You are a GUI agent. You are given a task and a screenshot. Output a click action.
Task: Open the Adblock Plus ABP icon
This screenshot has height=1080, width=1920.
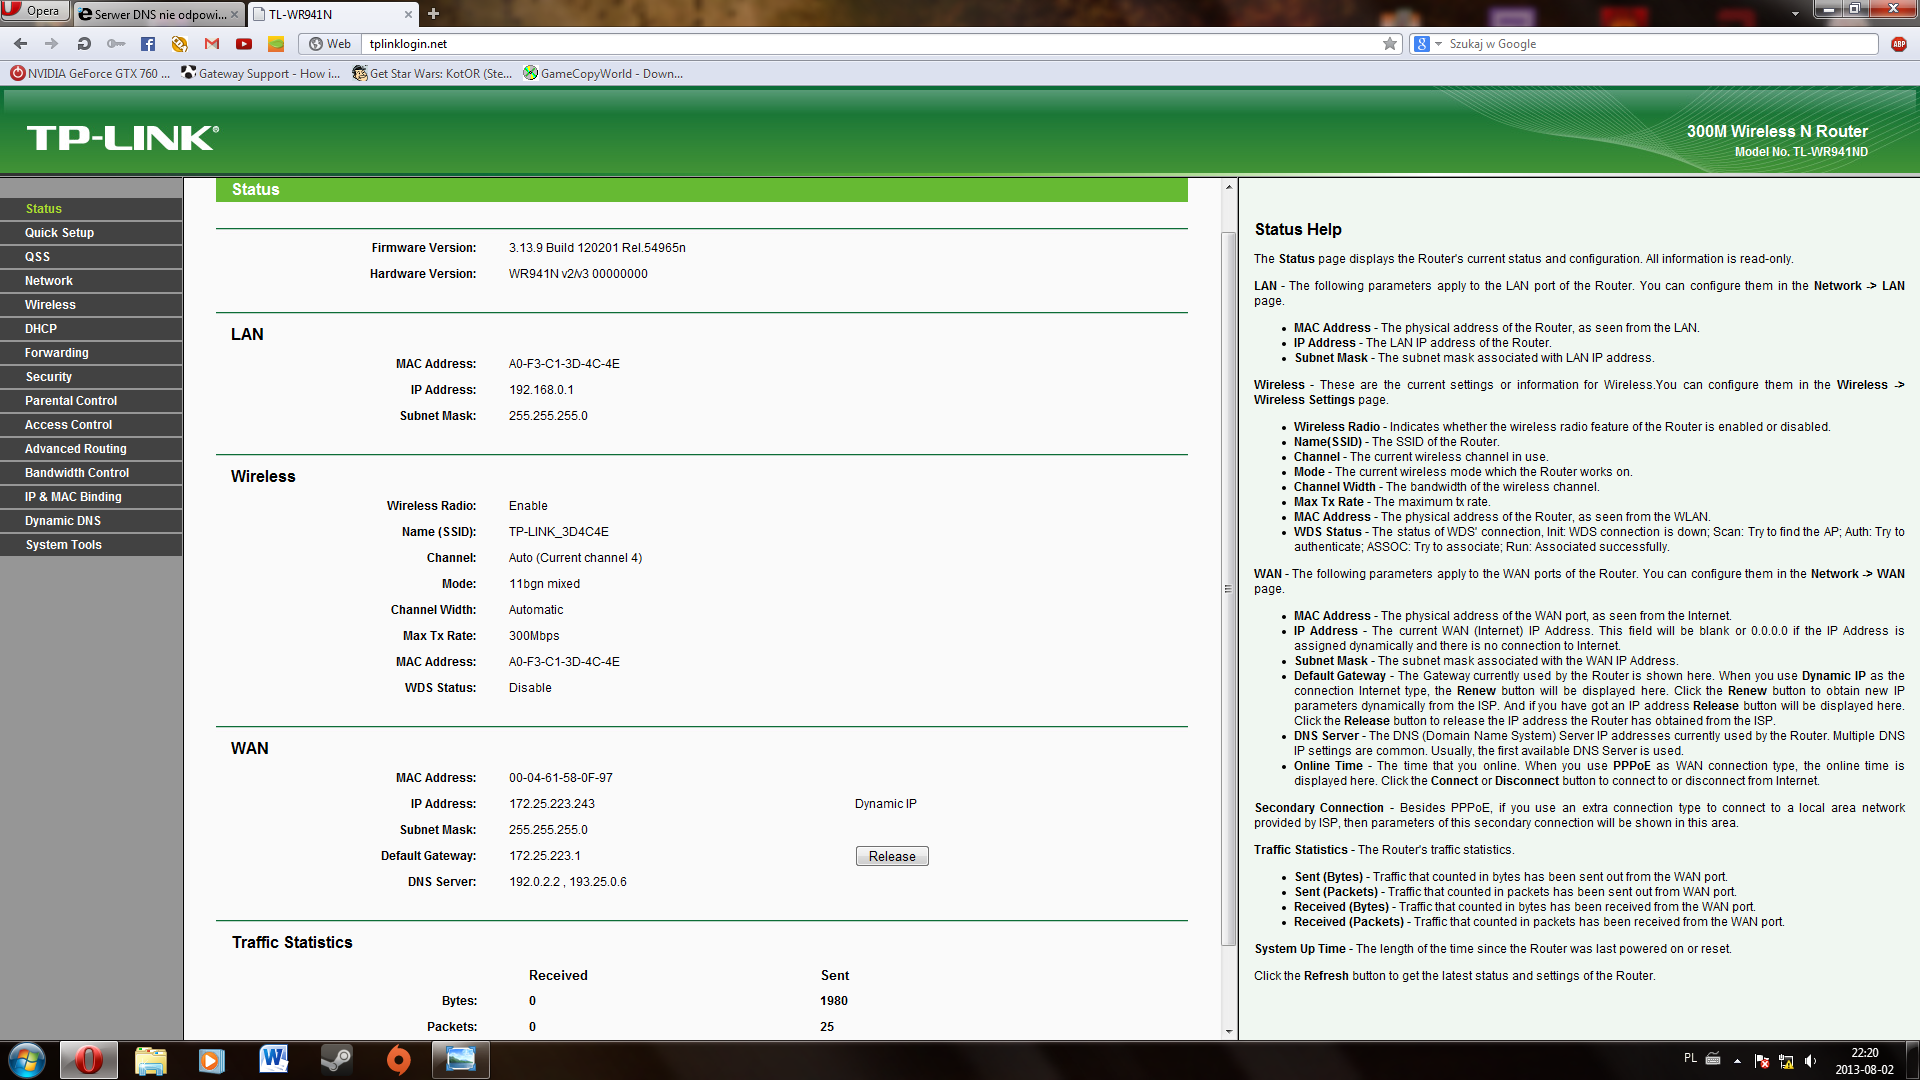click(1899, 44)
